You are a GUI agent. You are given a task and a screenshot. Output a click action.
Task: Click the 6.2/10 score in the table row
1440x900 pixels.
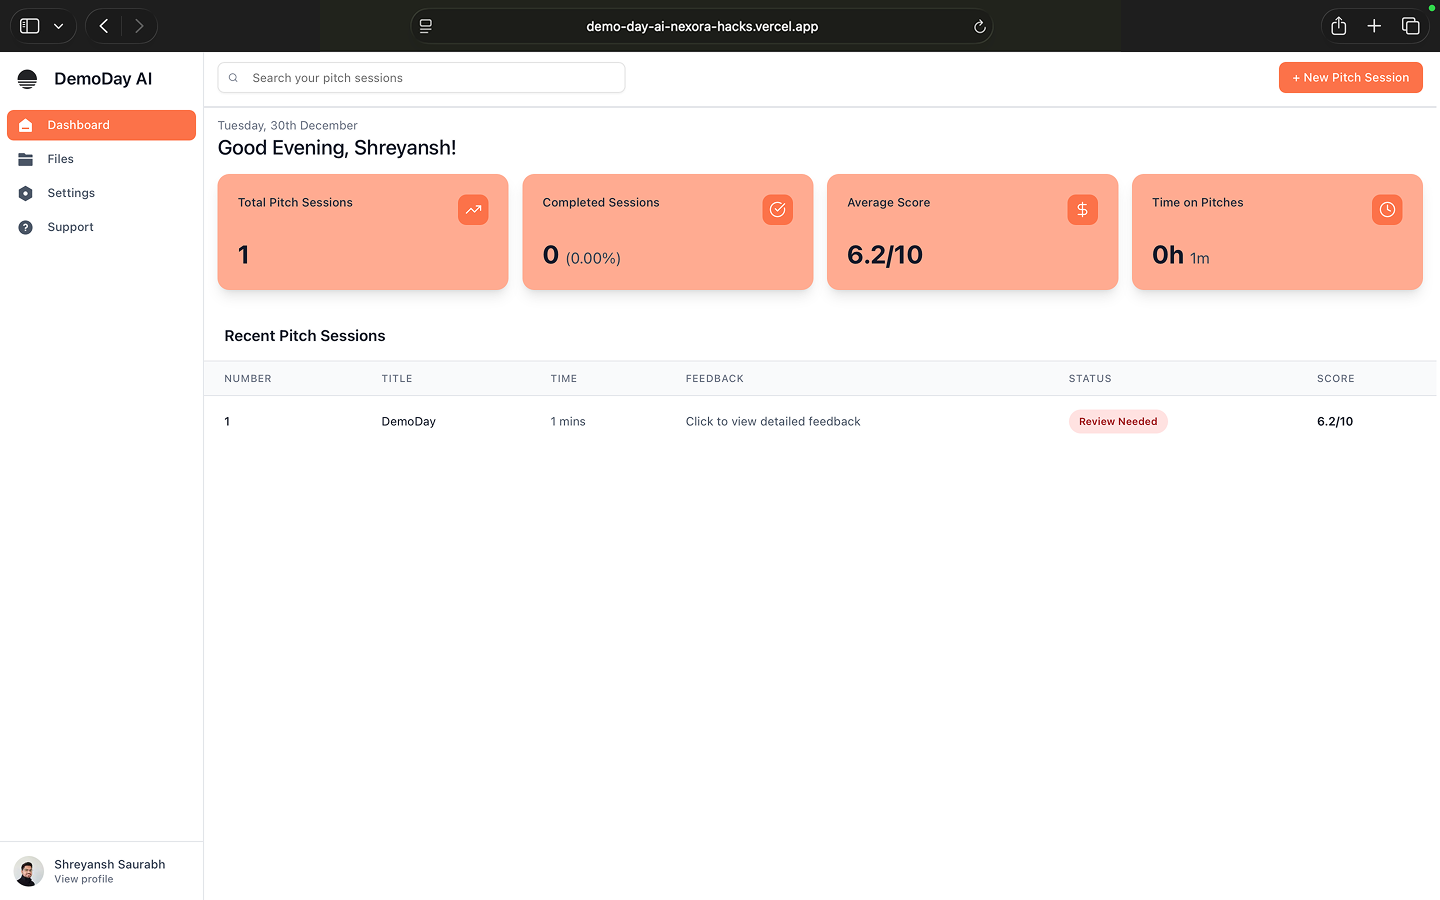[1335, 422]
